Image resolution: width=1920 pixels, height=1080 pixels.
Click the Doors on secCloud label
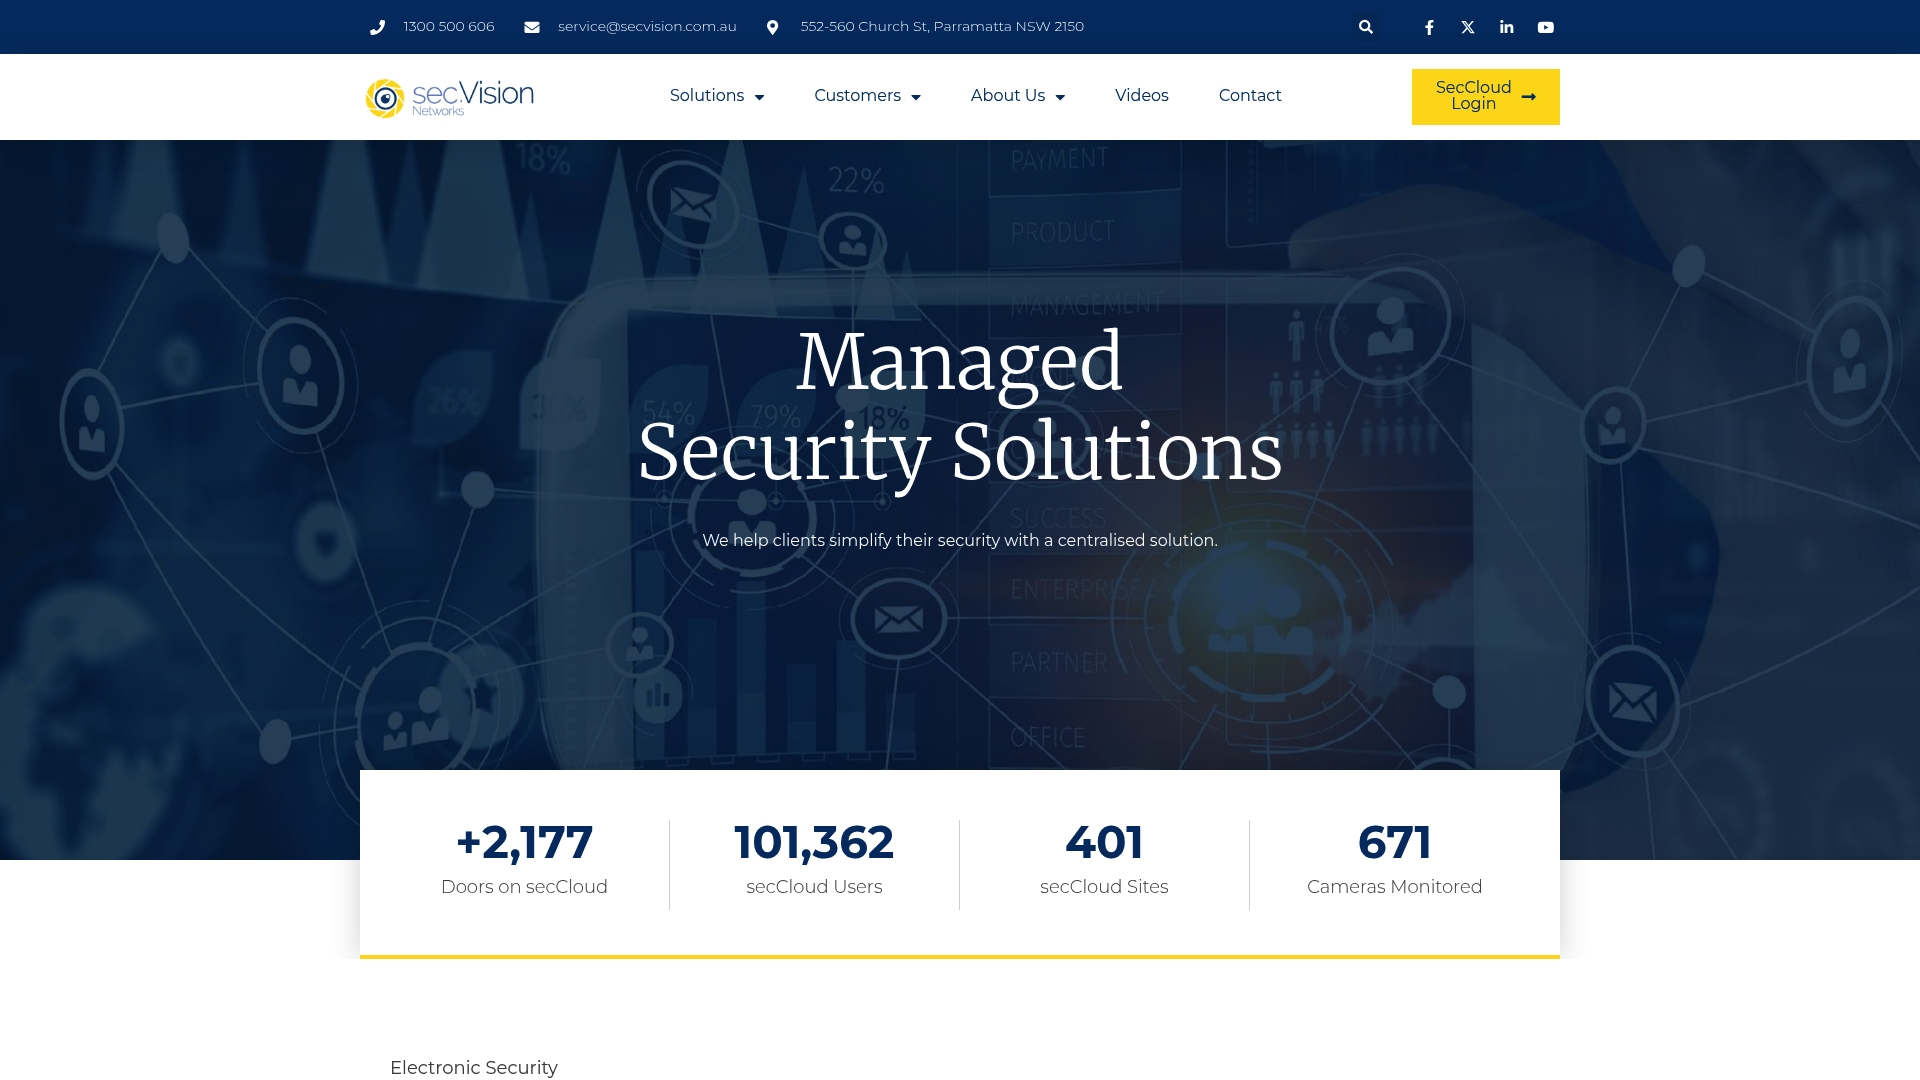[x=524, y=887]
